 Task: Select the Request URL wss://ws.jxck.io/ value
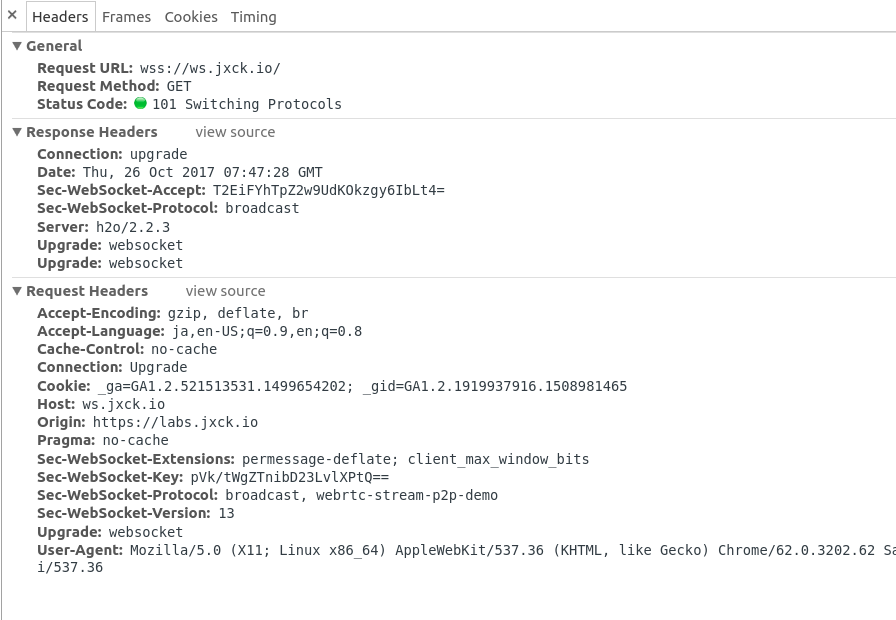[x=210, y=69]
